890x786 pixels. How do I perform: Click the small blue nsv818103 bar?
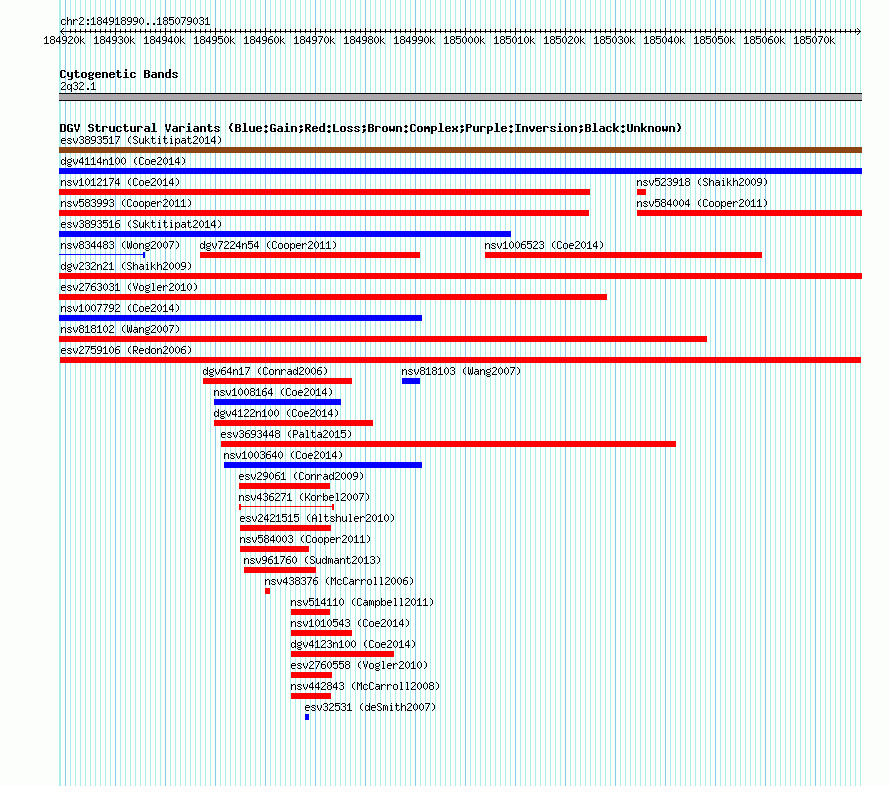tap(411, 381)
